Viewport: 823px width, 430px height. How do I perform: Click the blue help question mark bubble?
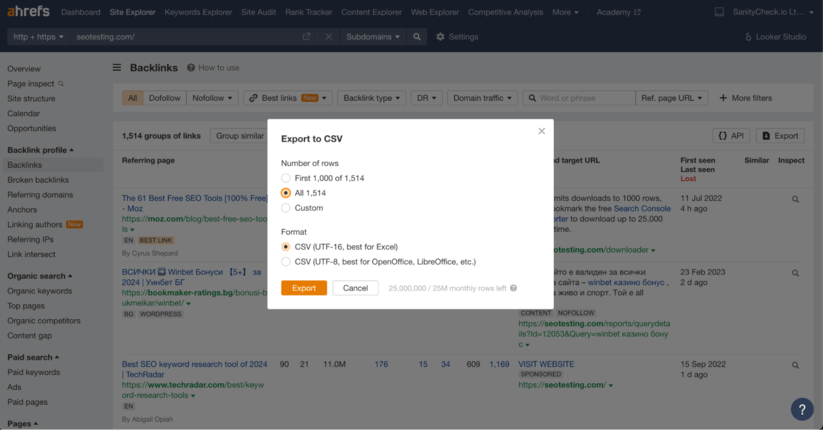802,409
